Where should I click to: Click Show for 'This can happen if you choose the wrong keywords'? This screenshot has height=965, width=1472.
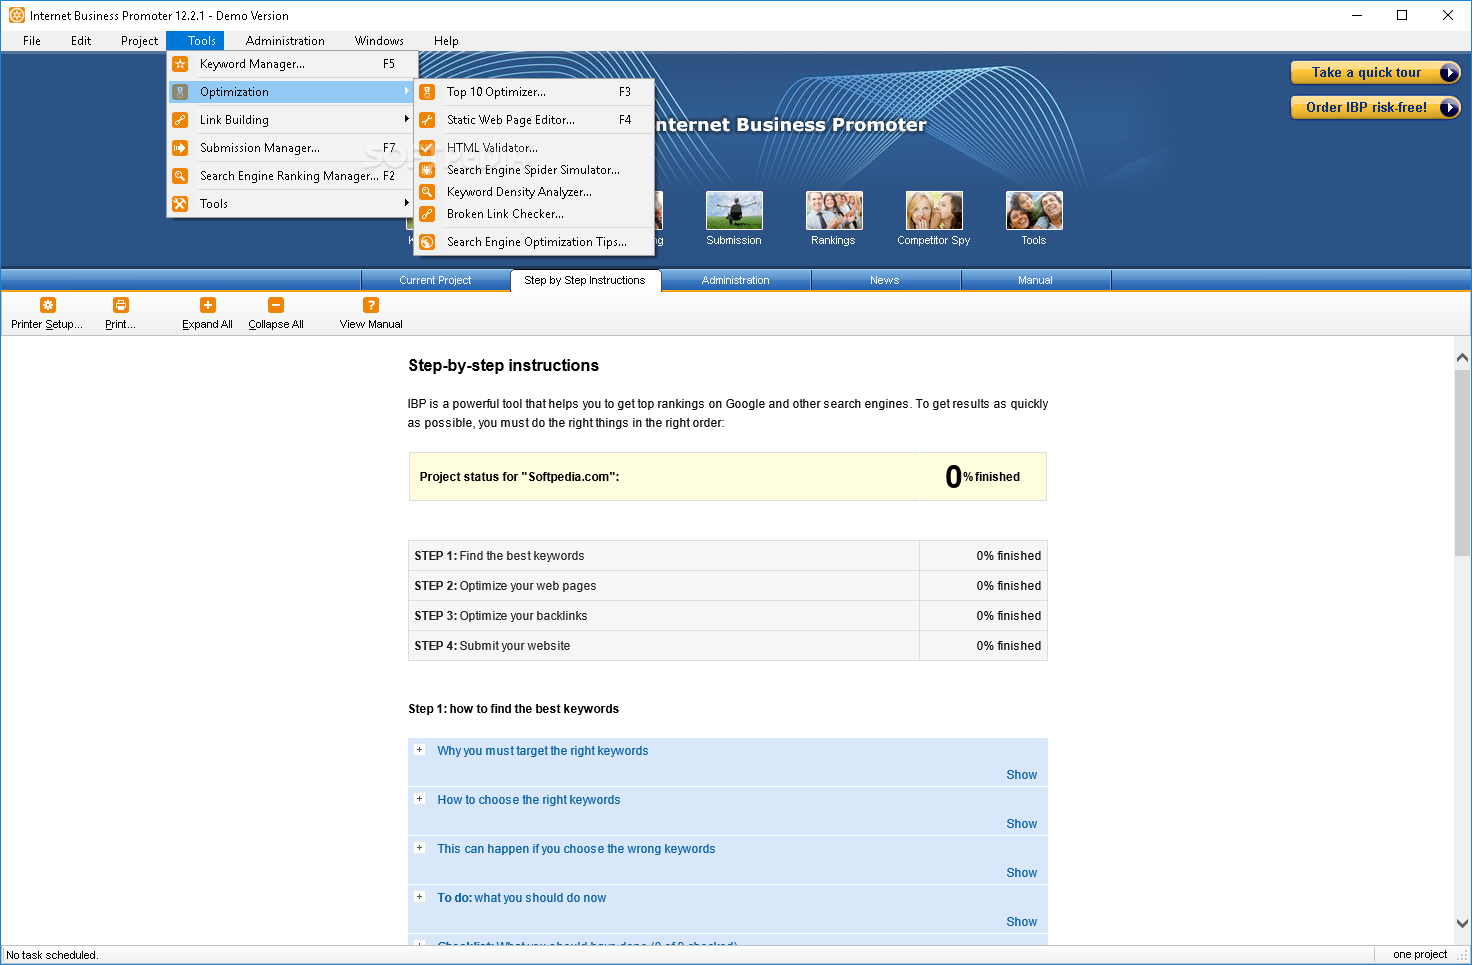(1021, 873)
